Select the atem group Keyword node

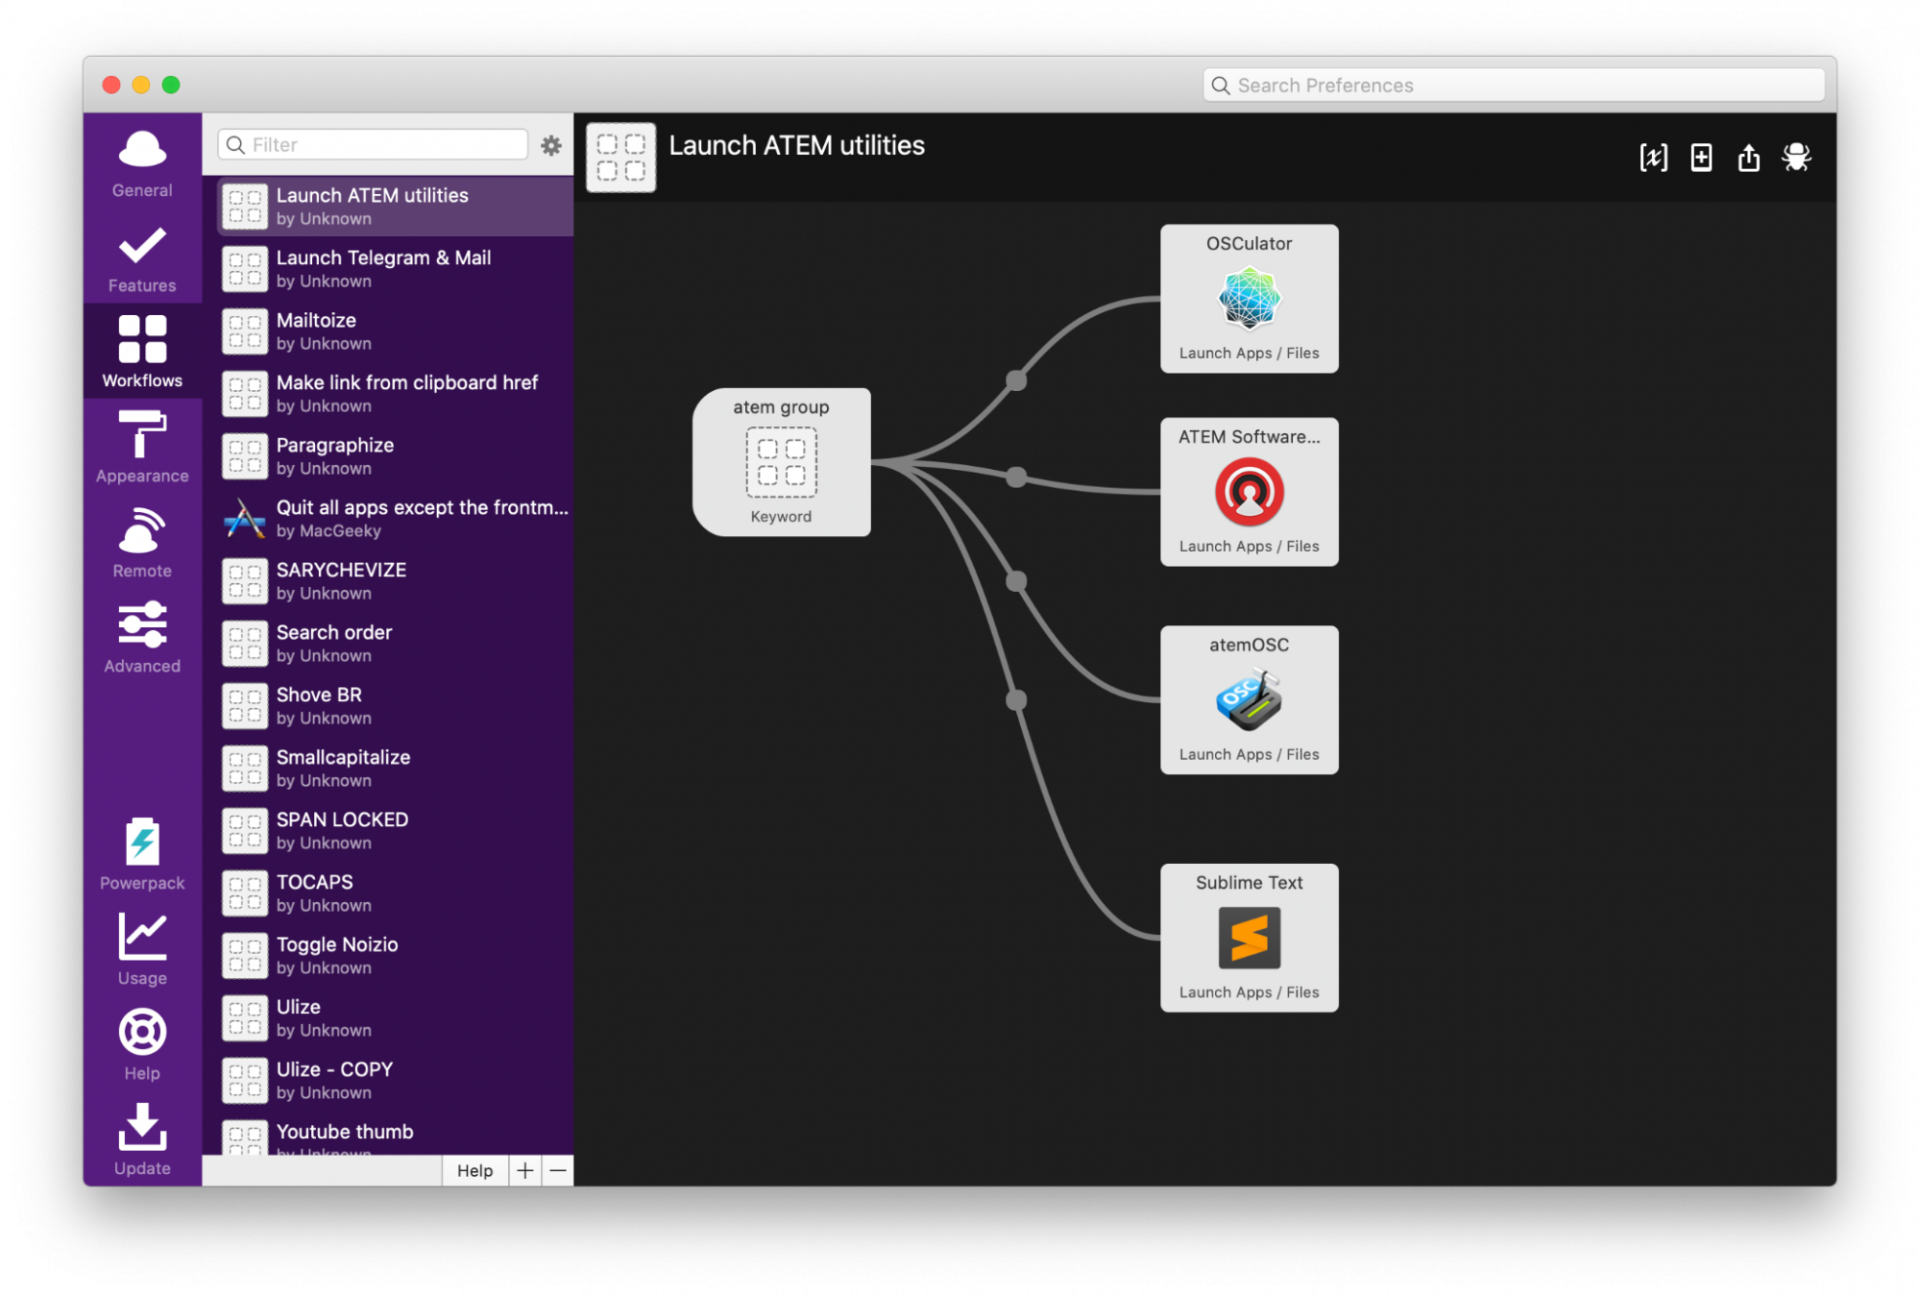tap(781, 462)
